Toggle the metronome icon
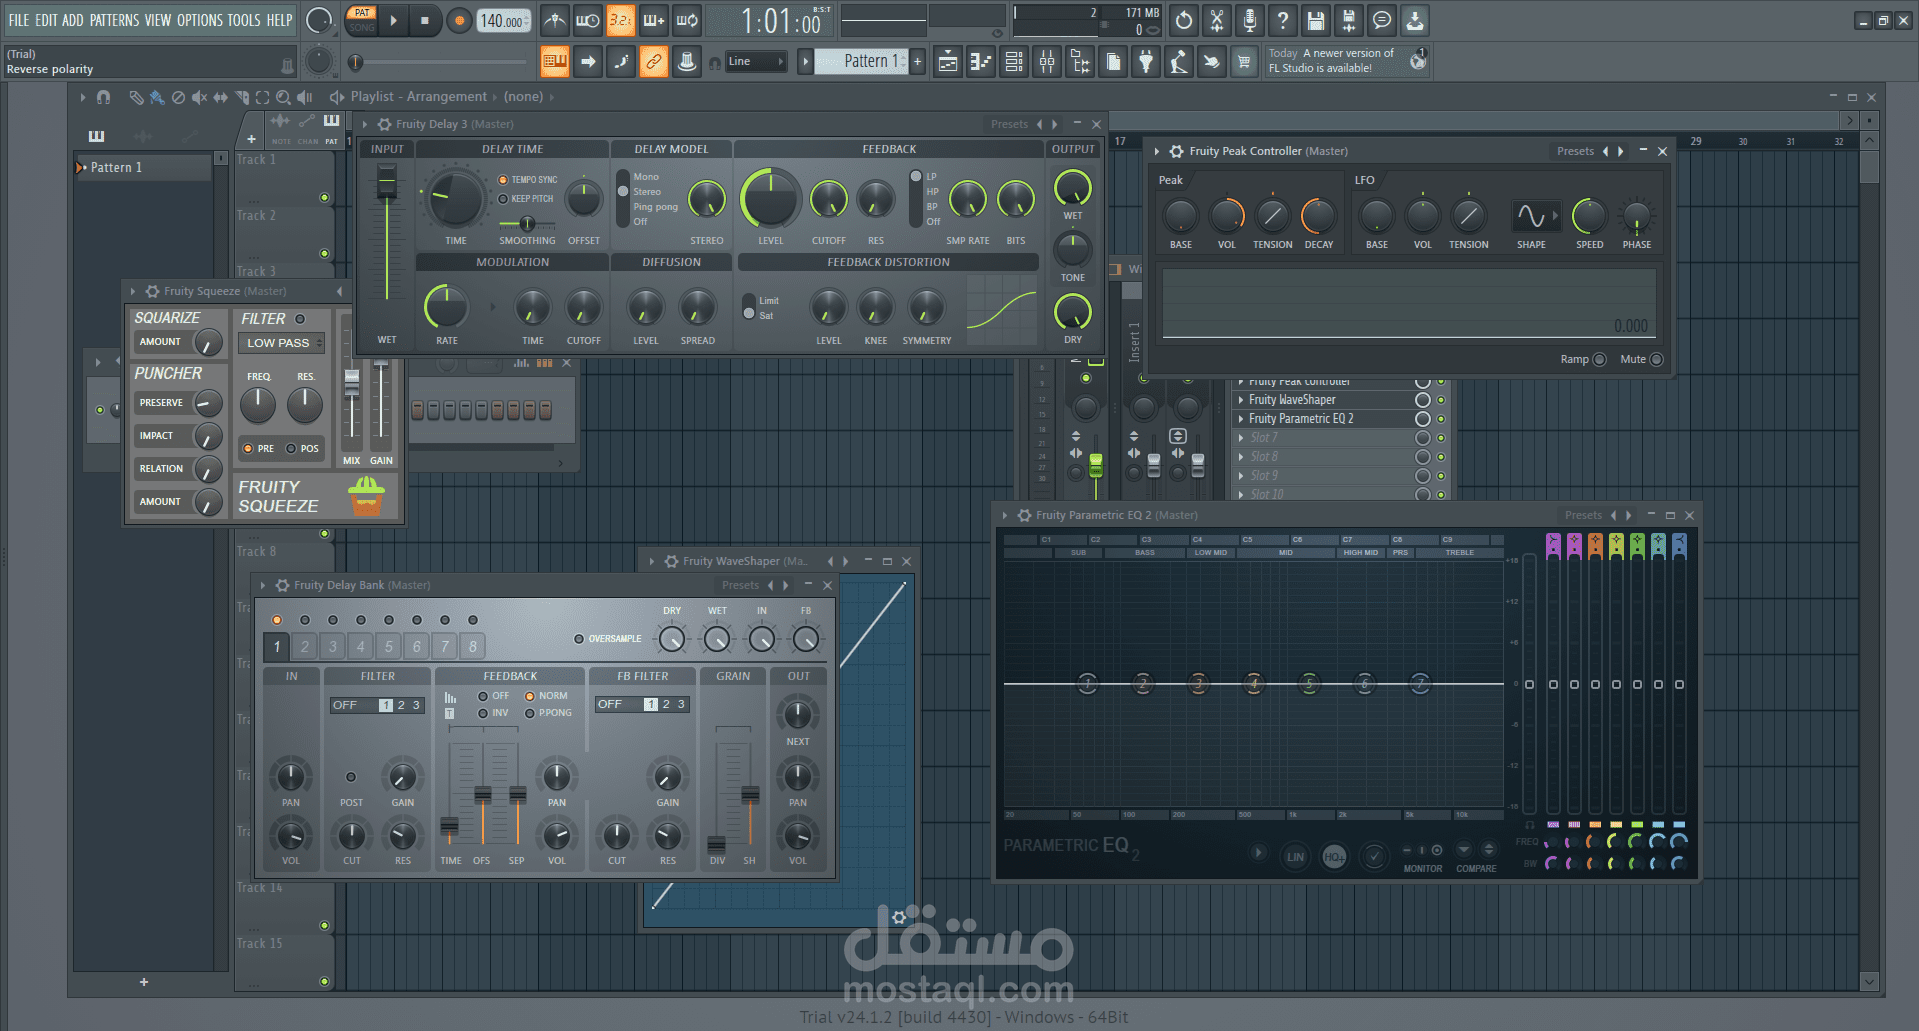The height and width of the screenshot is (1031, 1919). 555,20
